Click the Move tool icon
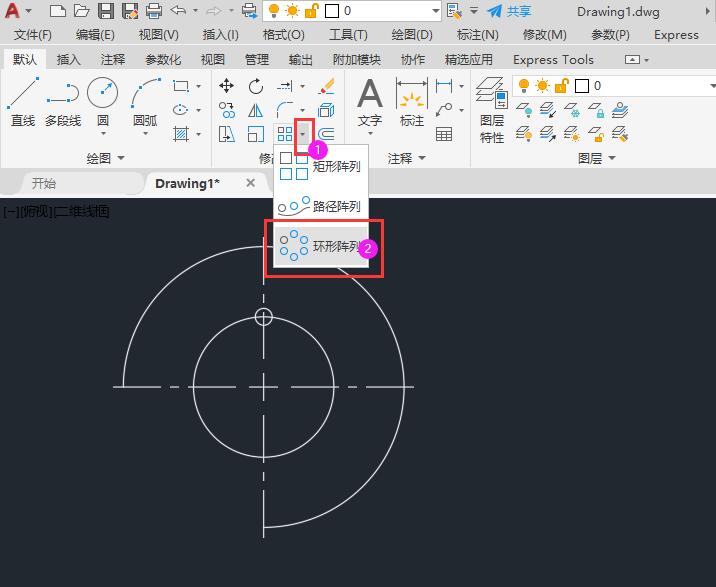The width and height of the screenshot is (716, 587). click(226, 85)
